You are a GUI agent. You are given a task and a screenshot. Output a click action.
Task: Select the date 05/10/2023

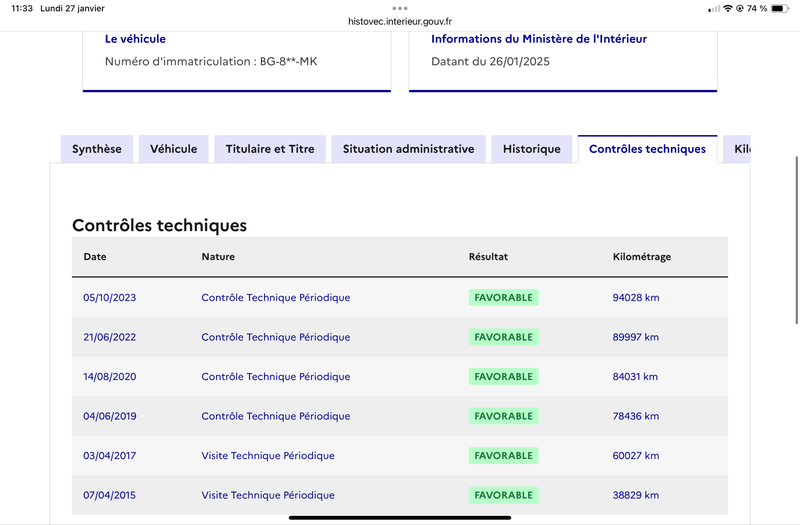[x=110, y=297]
